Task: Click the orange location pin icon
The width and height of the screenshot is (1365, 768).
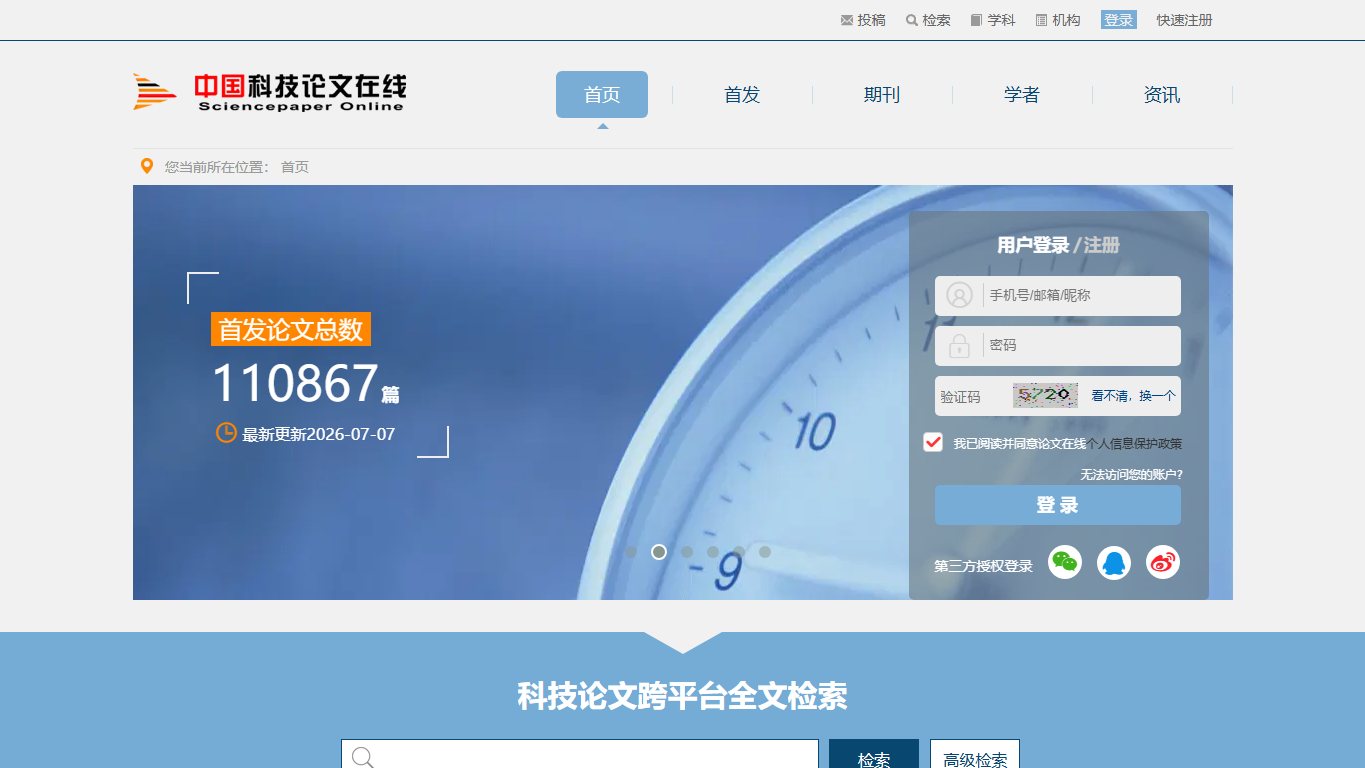Action: [147, 166]
